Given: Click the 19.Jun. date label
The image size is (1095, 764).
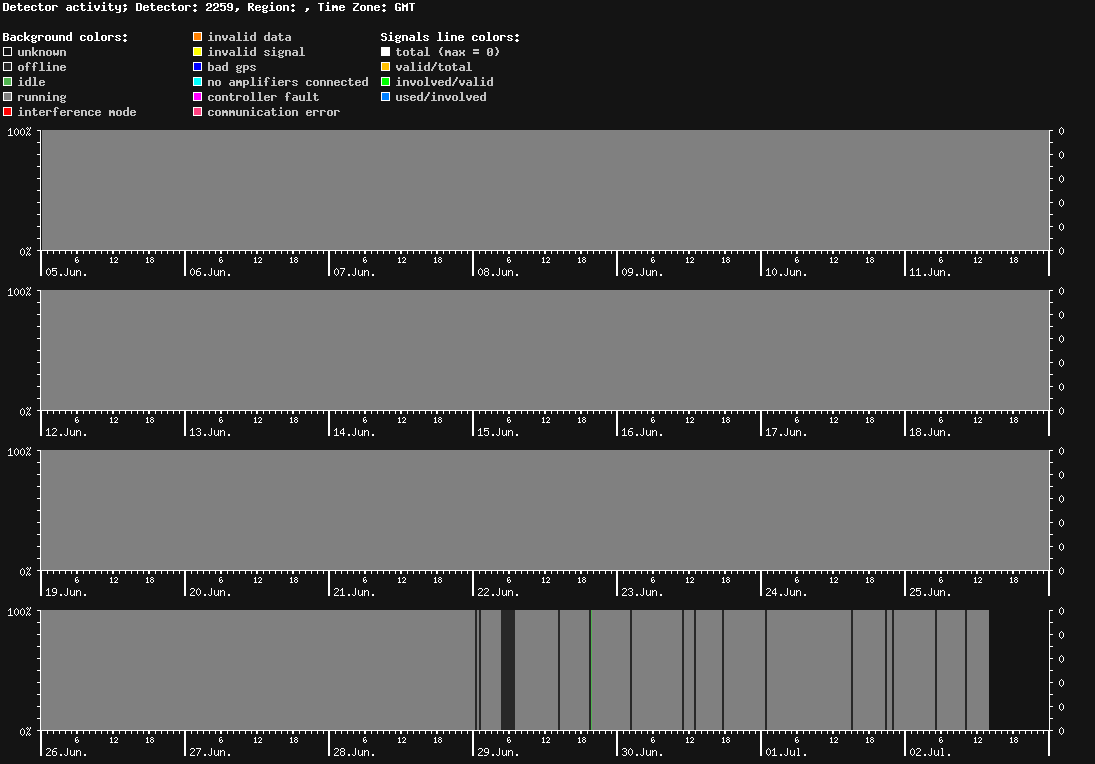Looking at the screenshot, I should [x=66, y=592].
